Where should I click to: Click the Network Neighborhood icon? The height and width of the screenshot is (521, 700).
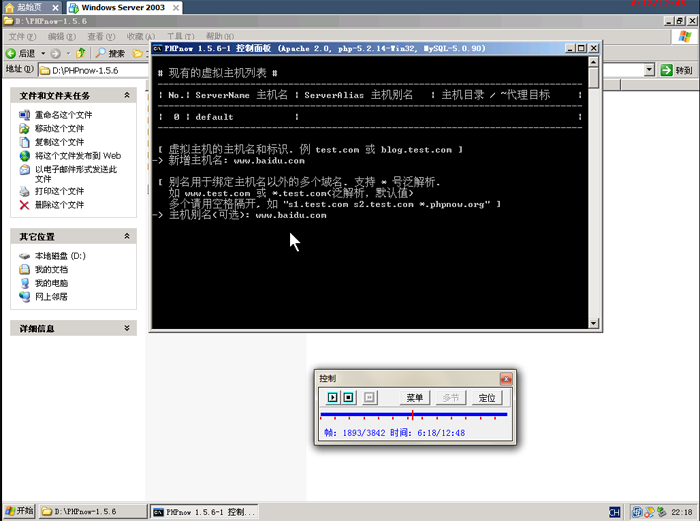coord(24,297)
